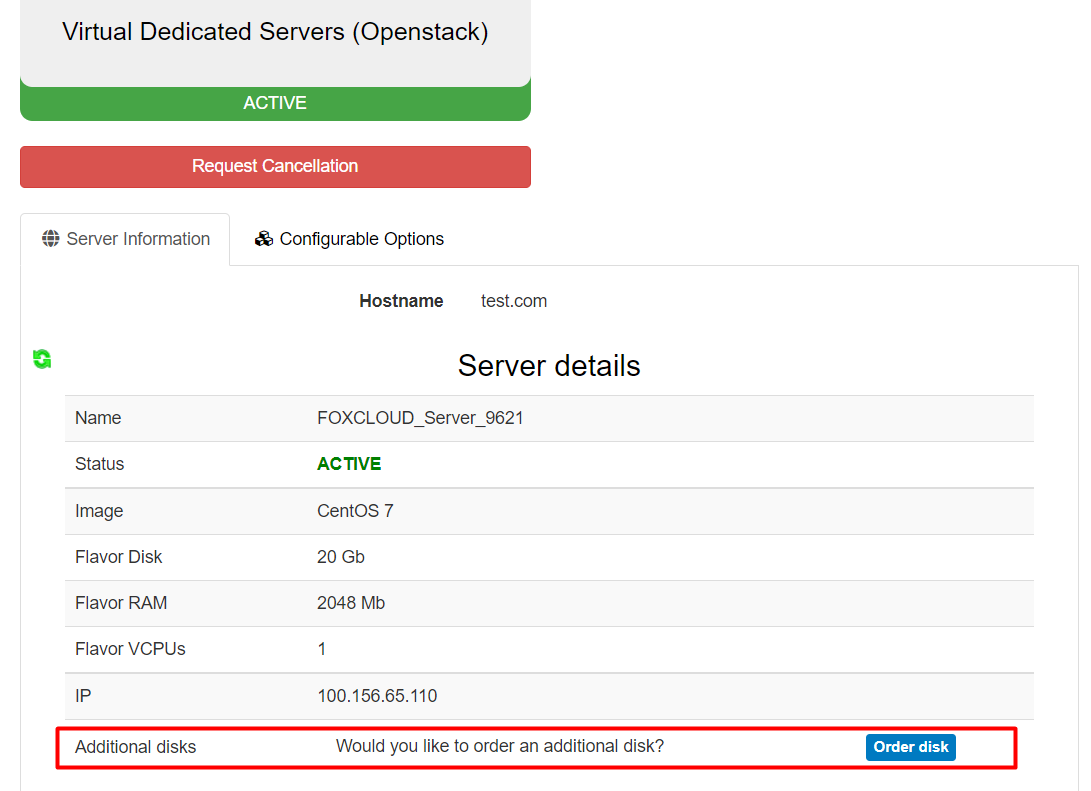Click the hostname value test.com
Screen dimensions: 1091x791
[514, 301]
